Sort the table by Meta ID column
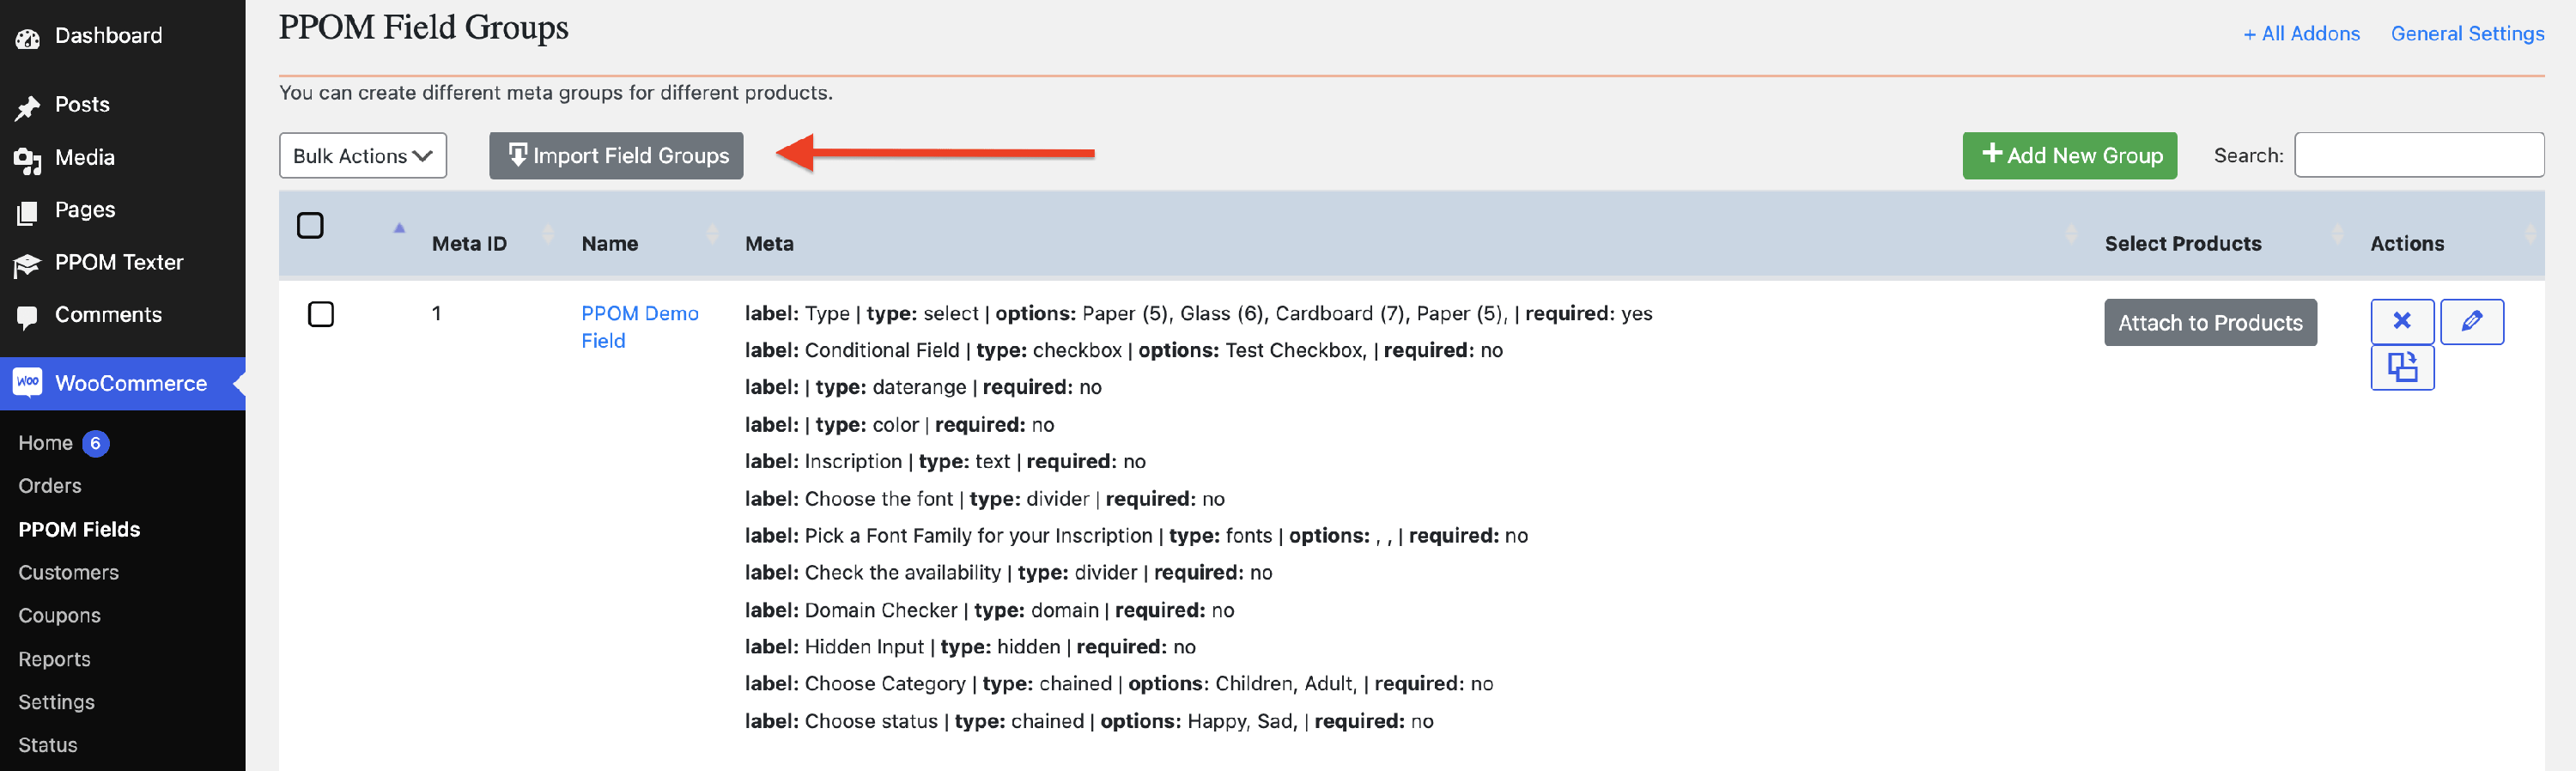This screenshot has height=771, width=2576. [x=469, y=243]
